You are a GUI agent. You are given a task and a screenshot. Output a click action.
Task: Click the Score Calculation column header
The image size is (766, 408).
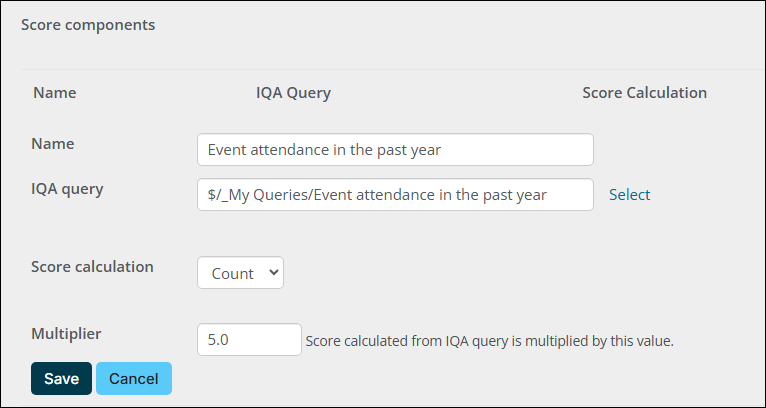tap(644, 93)
